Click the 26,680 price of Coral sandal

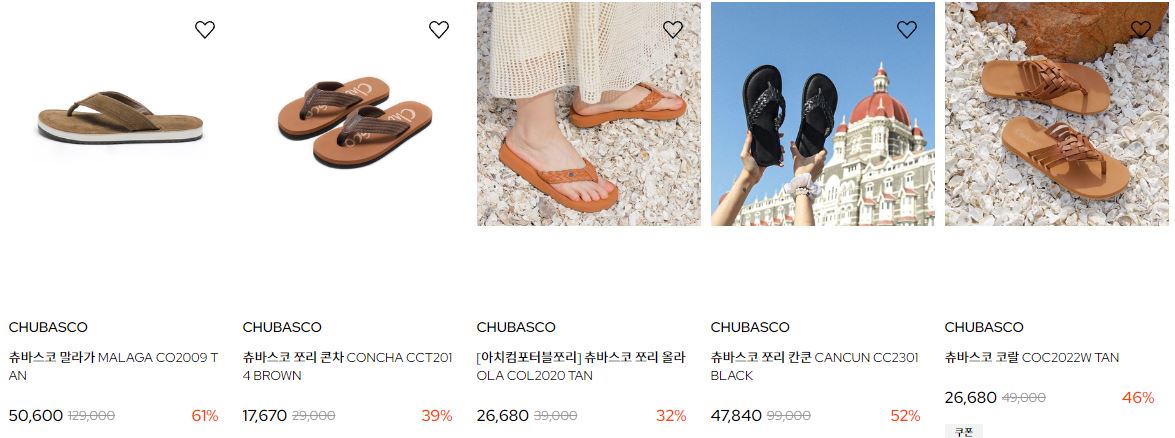970,398
